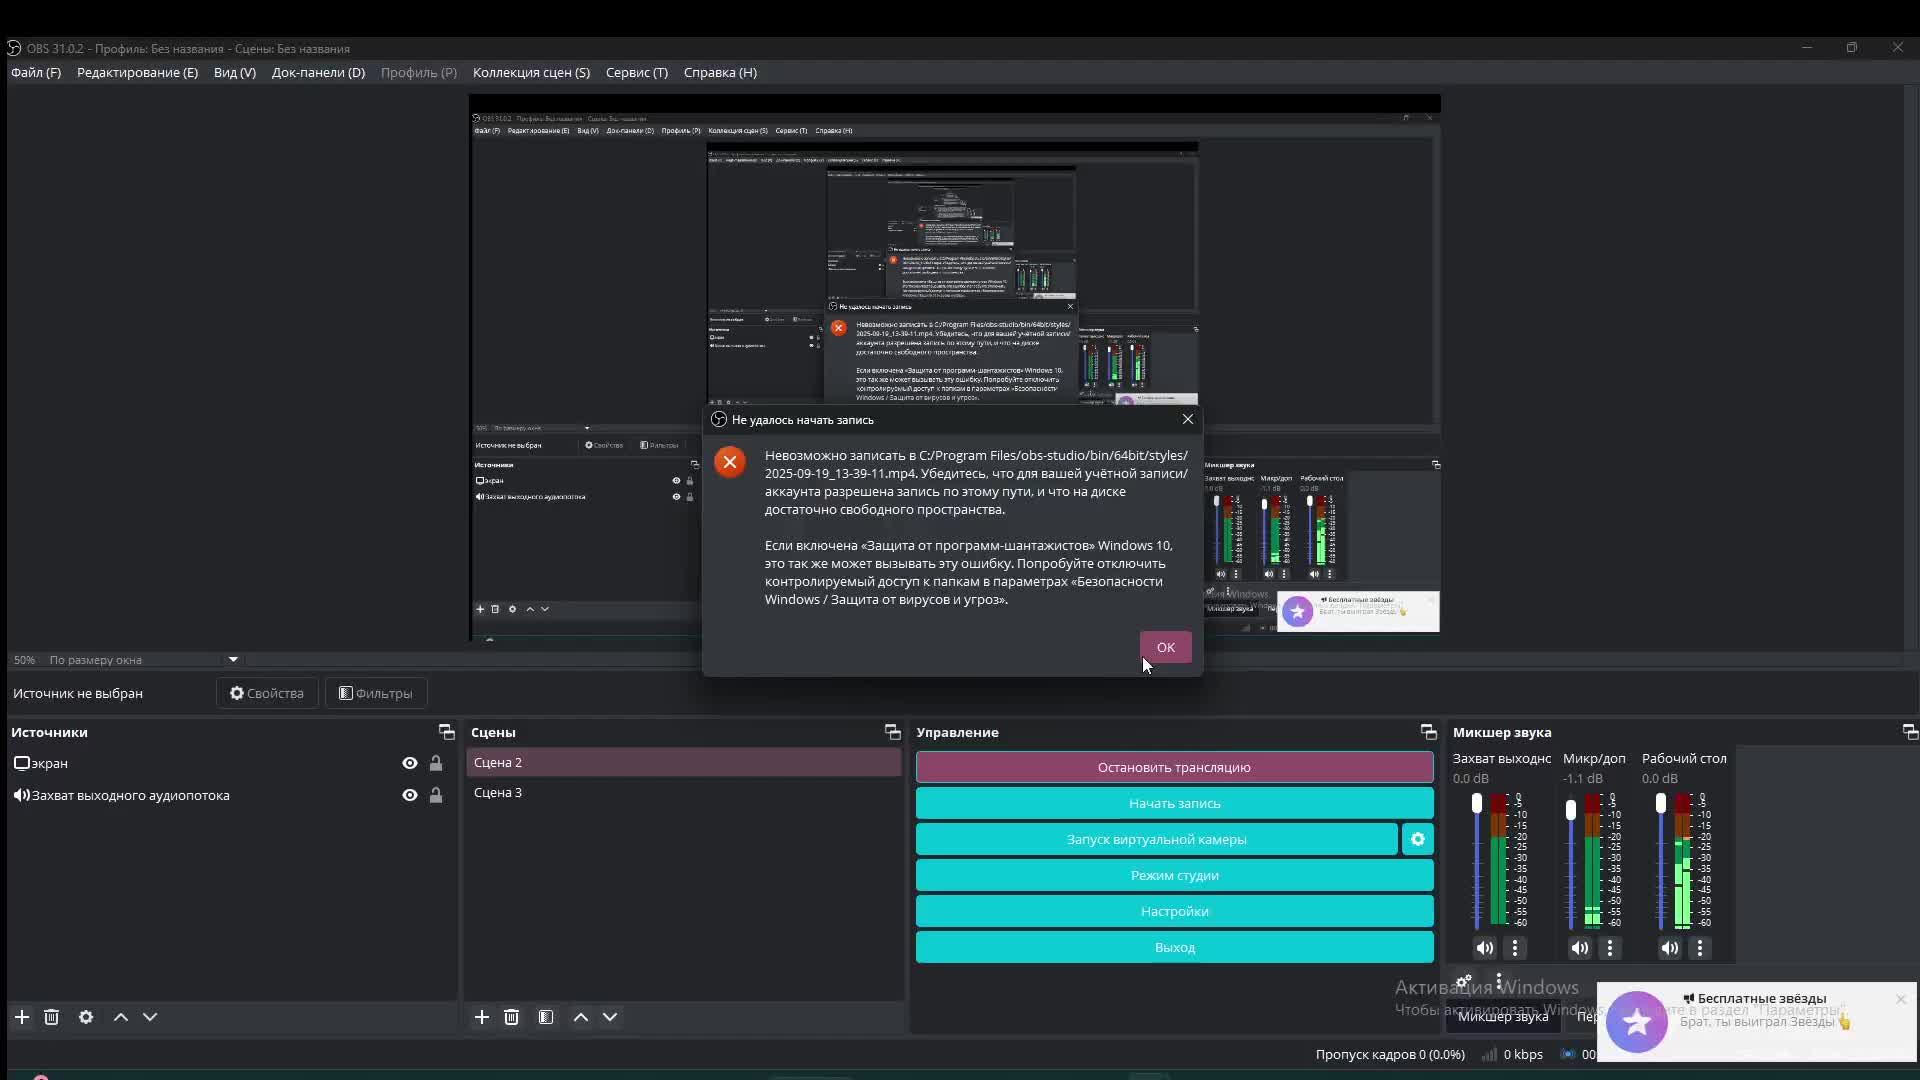Viewport: 1920px width, 1080px height.
Task: Open the Док-панели menu
Action: 318,72
